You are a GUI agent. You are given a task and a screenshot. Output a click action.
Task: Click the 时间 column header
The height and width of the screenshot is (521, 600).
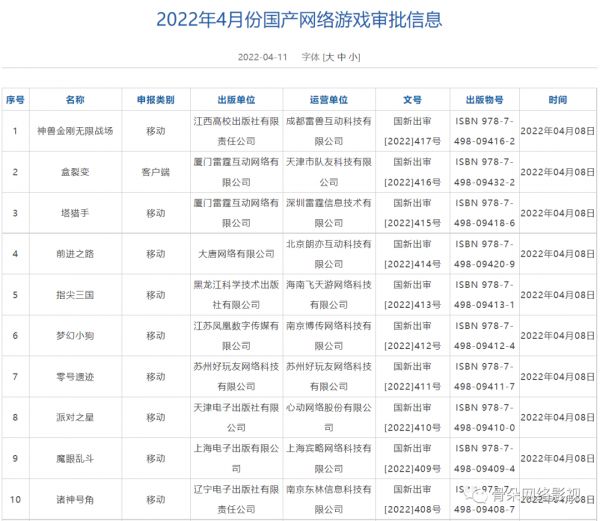coord(557,101)
